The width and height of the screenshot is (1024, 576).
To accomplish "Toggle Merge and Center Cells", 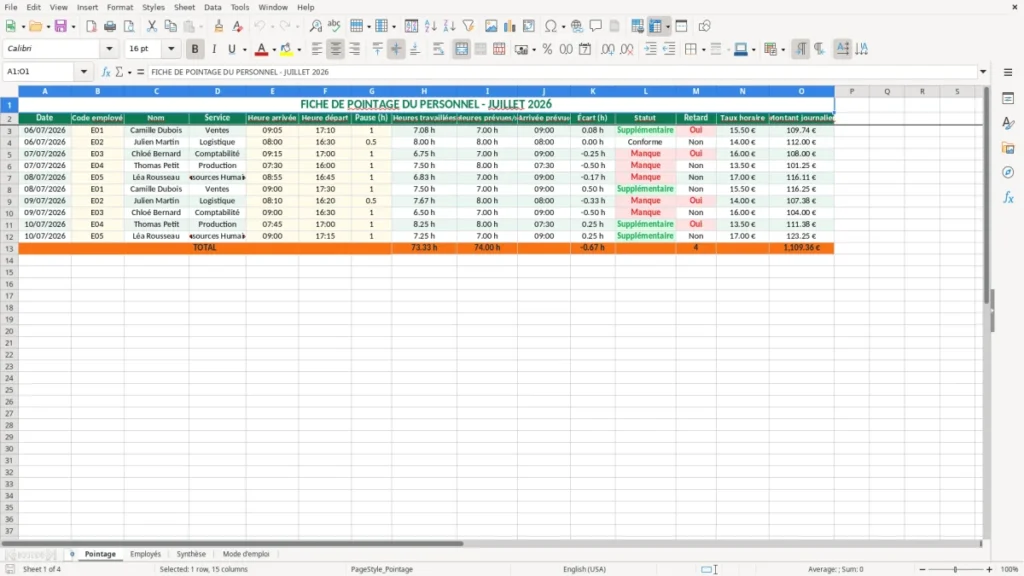I will pyautogui.click(x=462, y=49).
